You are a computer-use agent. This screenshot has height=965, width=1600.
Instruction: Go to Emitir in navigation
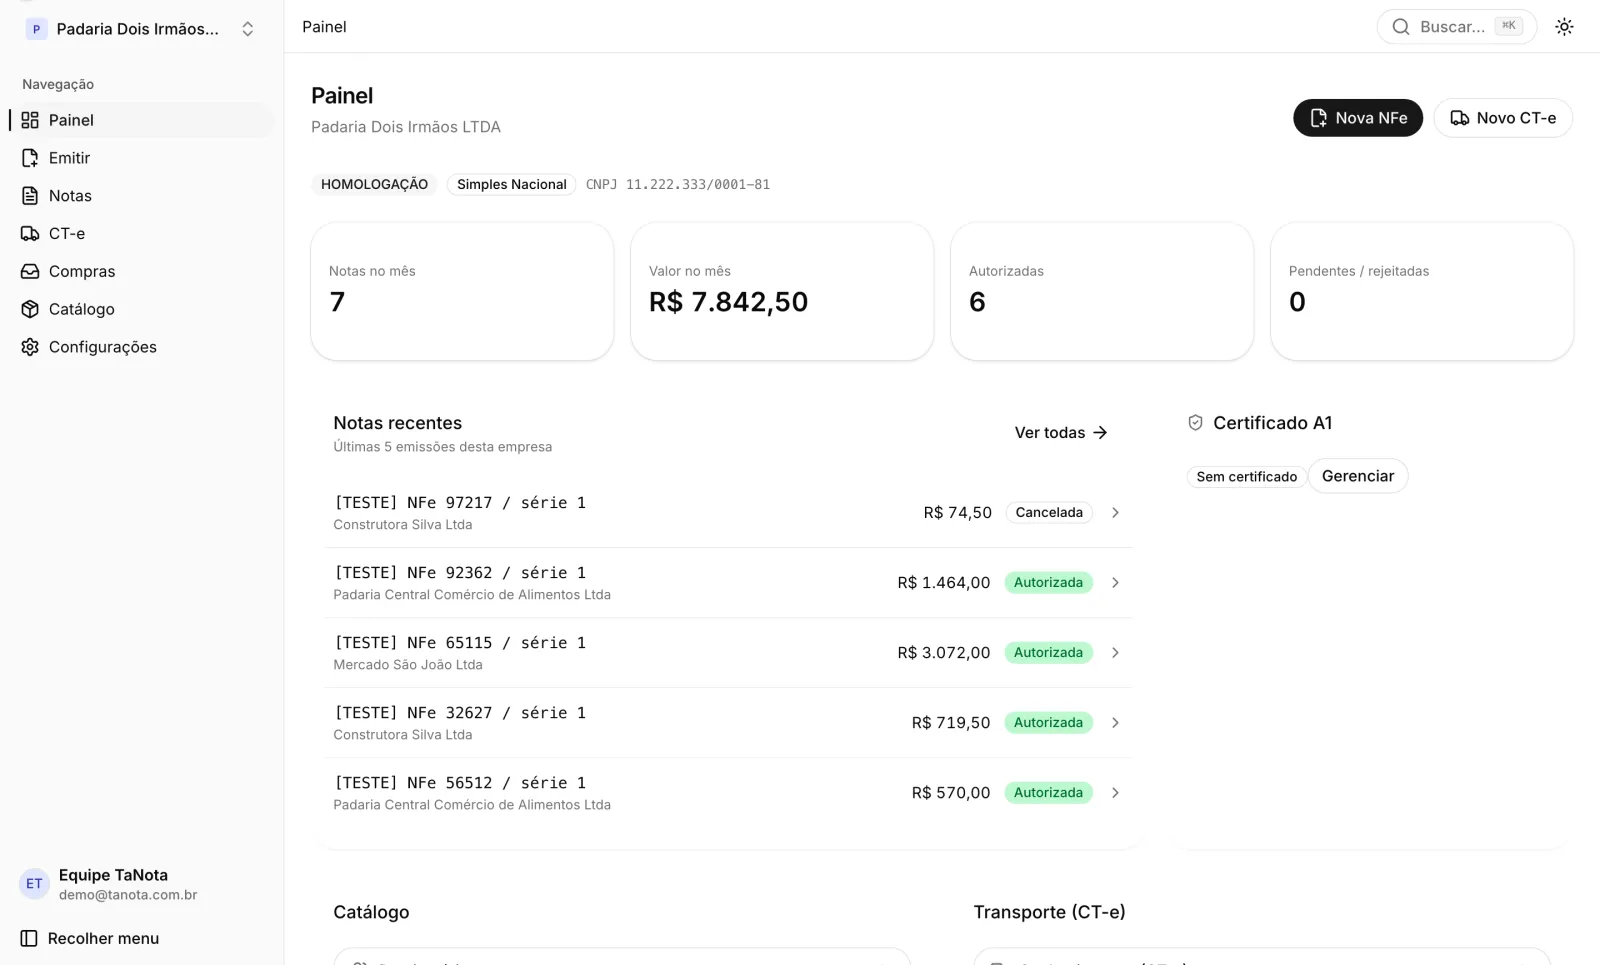(x=141, y=158)
